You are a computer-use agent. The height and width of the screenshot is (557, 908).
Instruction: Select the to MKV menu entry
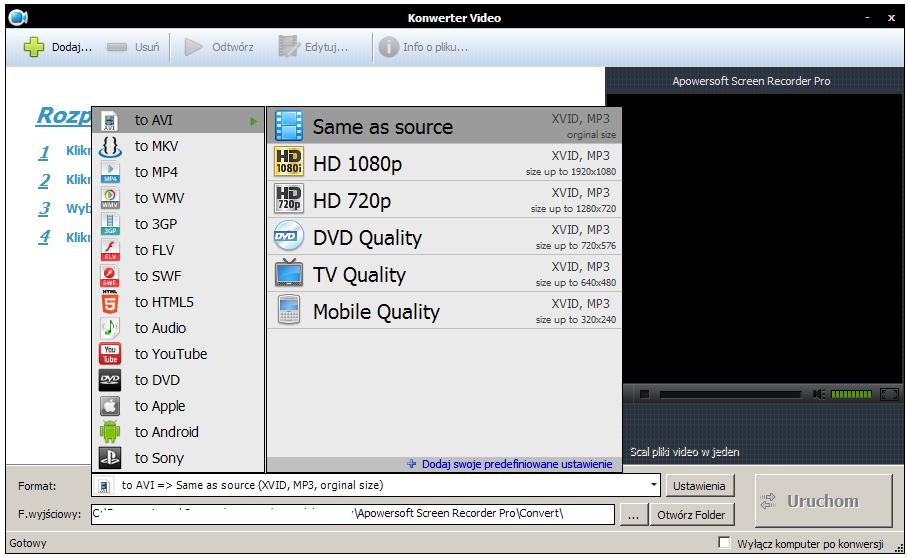point(178,146)
